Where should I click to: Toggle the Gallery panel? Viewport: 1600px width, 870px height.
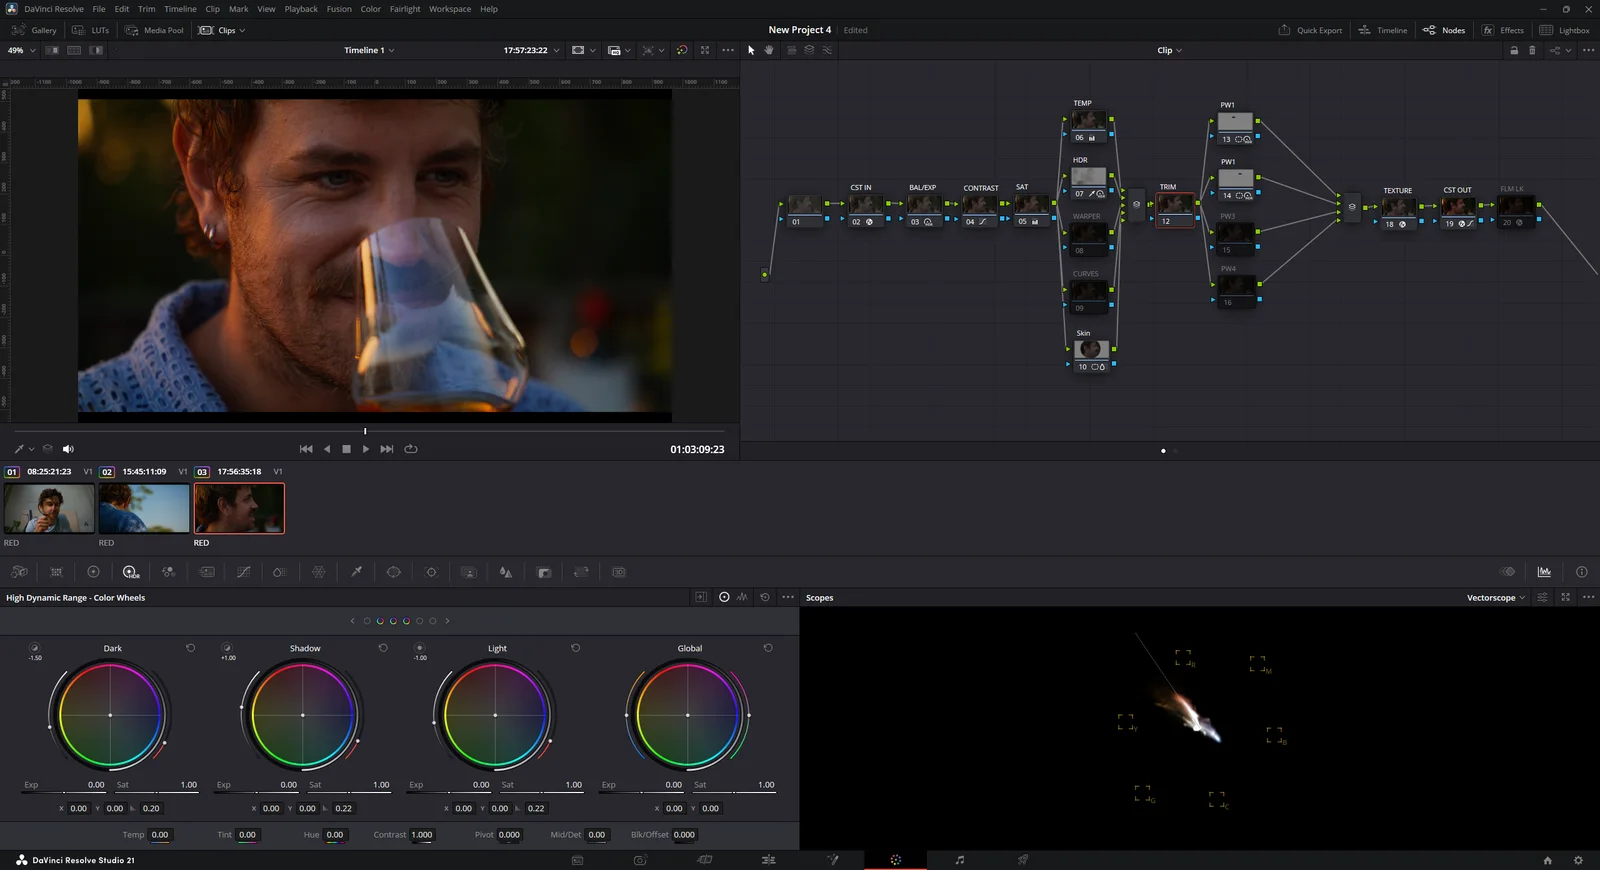pyautogui.click(x=34, y=30)
